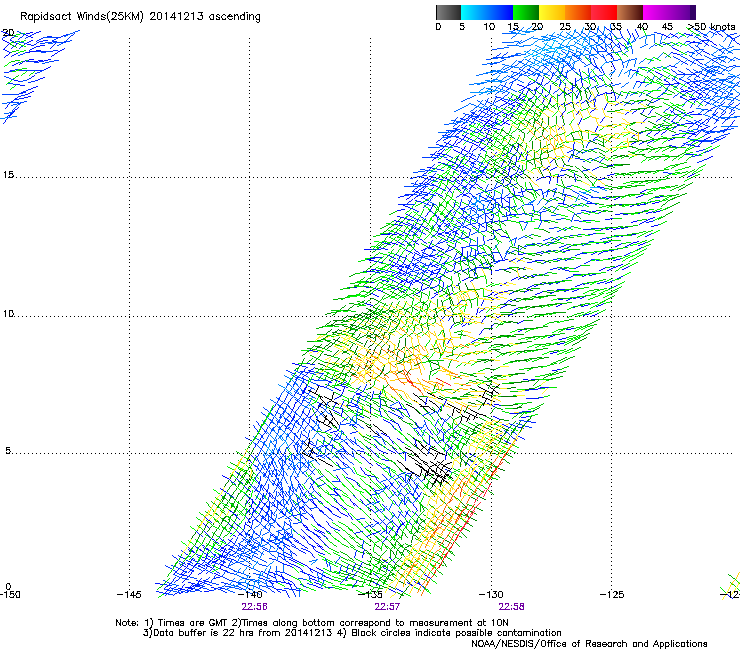Click the note 'Times are GMT' line
This screenshot has height=650, width=740.
point(311,623)
